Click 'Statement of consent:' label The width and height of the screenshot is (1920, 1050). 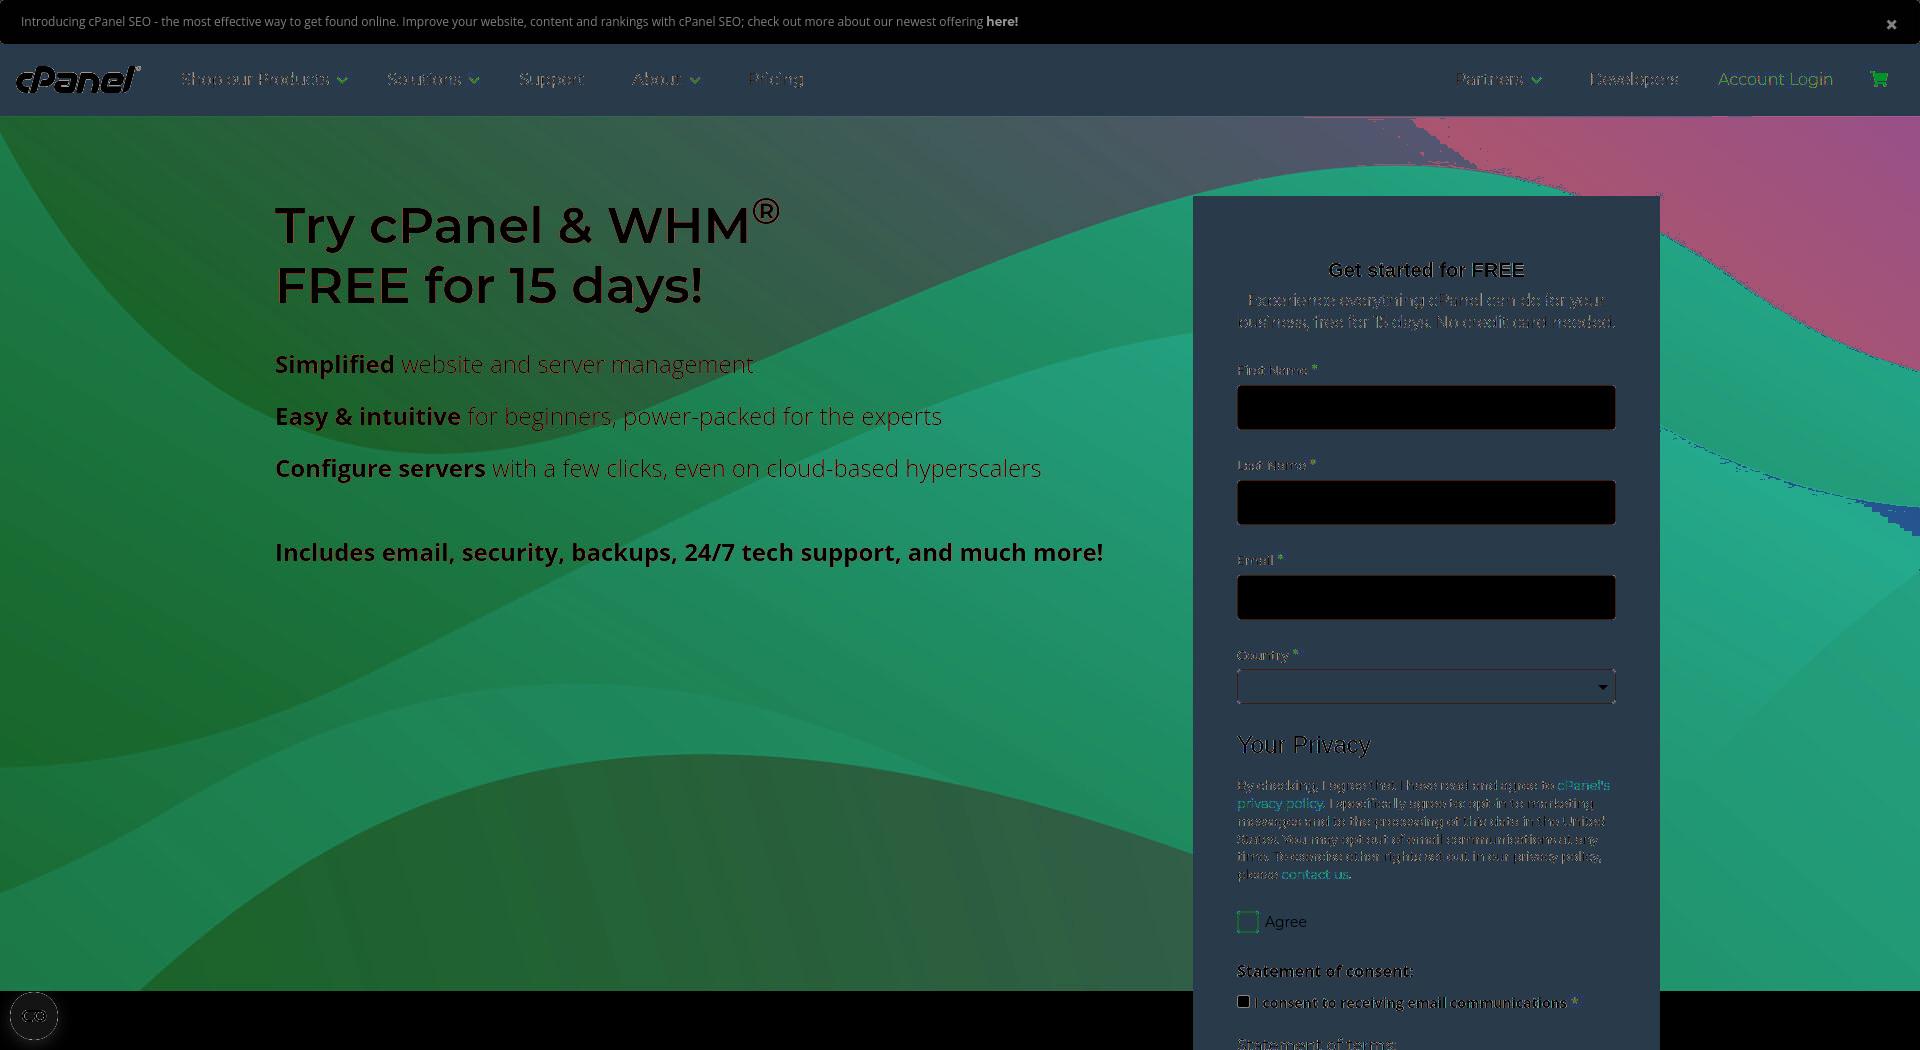pos(1324,971)
